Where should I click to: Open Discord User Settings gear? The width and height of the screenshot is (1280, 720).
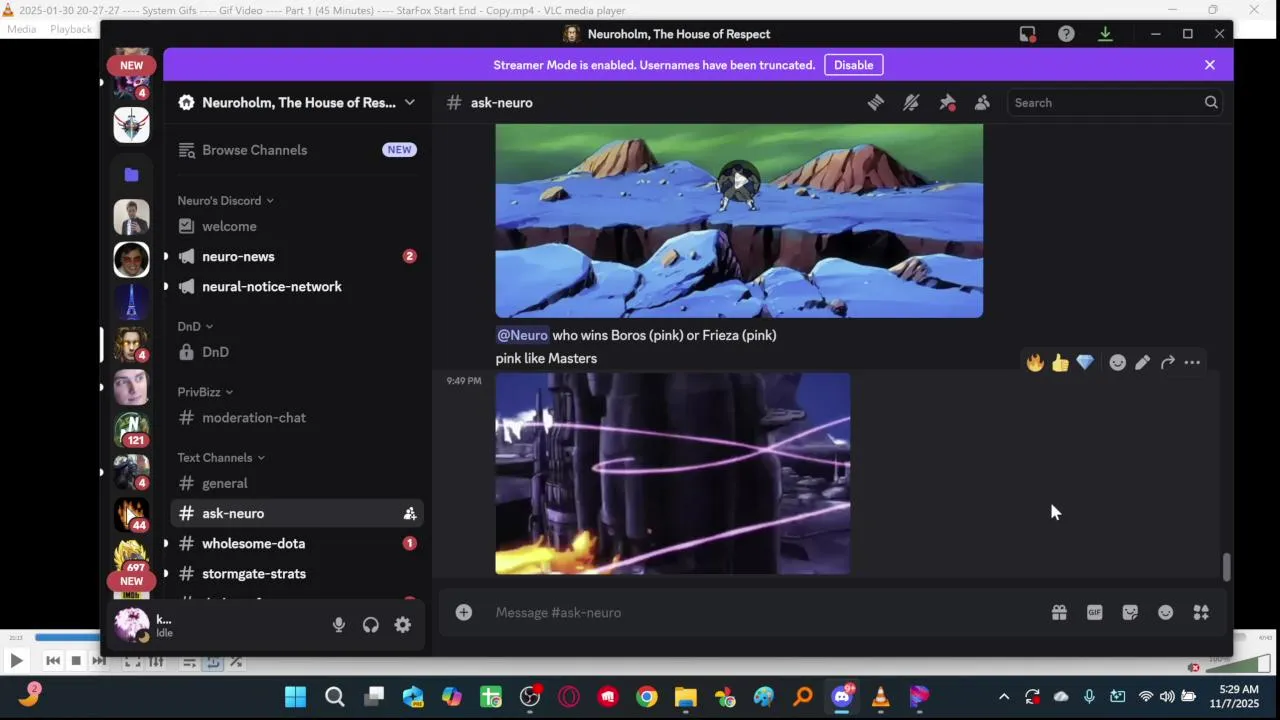click(403, 625)
